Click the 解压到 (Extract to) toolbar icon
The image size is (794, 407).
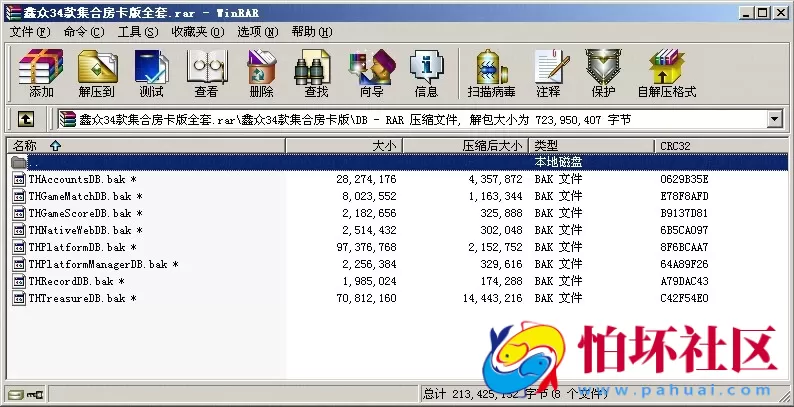click(97, 67)
